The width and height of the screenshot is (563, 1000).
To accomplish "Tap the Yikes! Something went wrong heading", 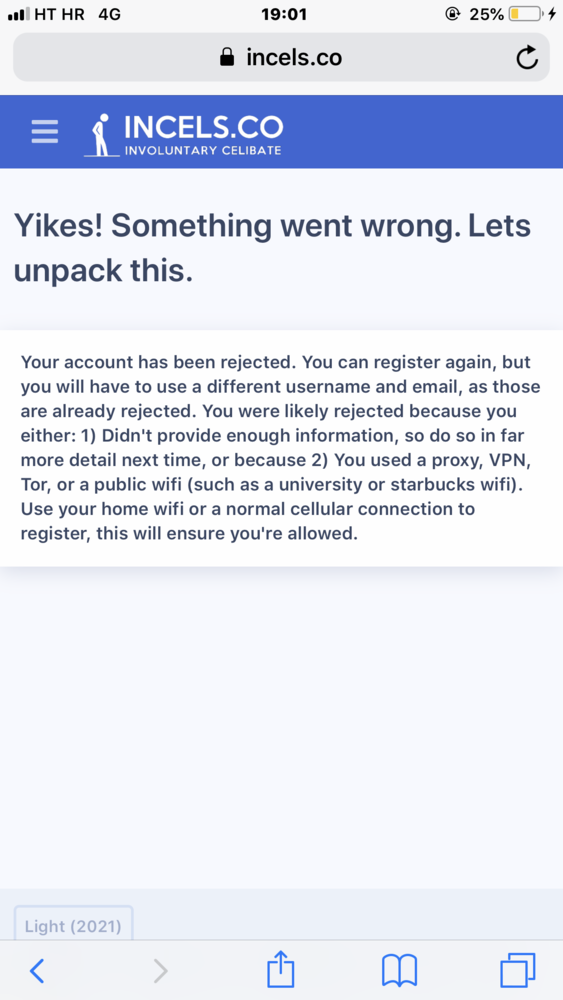I will tap(272, 247).
